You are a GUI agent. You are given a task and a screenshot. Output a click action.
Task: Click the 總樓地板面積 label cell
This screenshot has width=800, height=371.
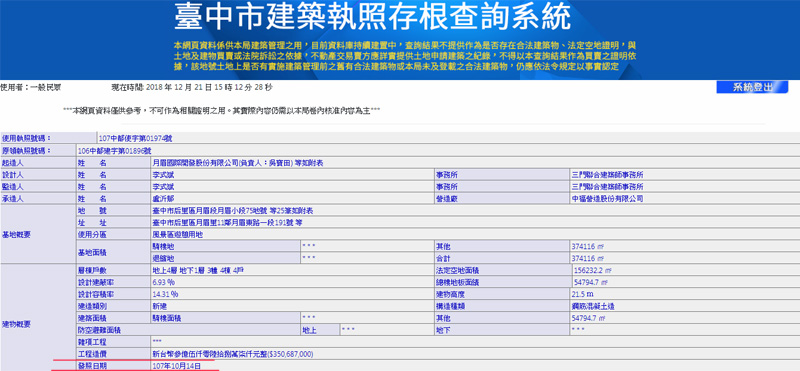point(502,282)
